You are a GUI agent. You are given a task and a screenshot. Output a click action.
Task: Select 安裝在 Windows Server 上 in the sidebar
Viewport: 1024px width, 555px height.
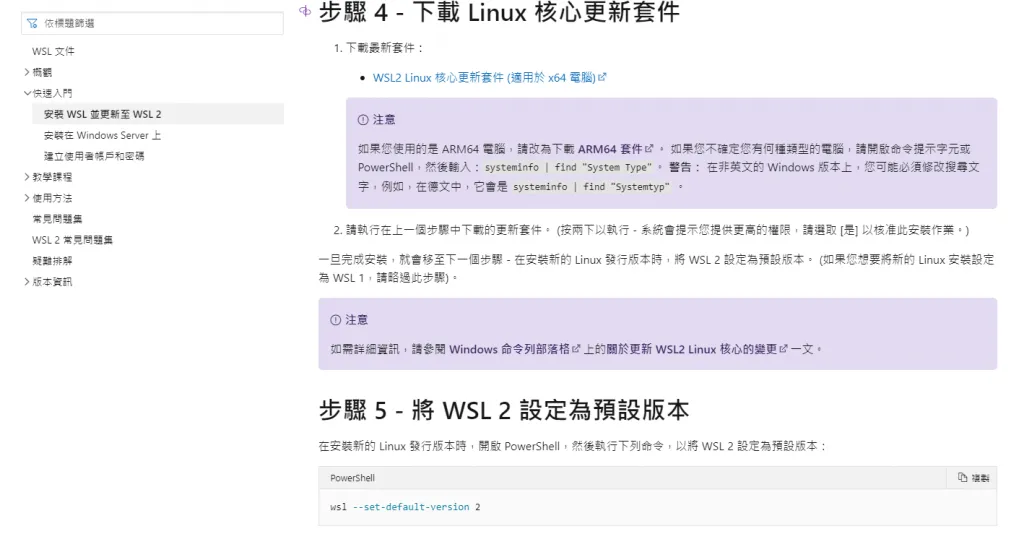102,135
